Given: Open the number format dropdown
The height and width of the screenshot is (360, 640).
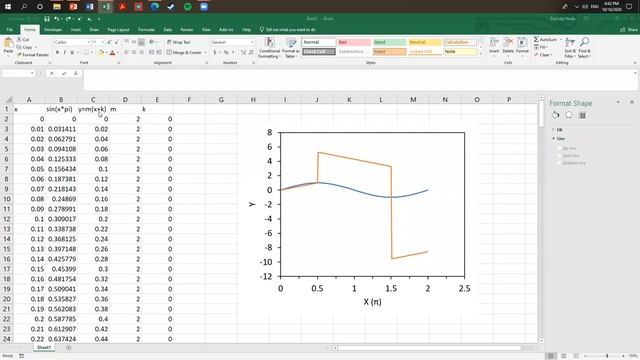Looking at the screenshot, I should click(x=251, y=42).
